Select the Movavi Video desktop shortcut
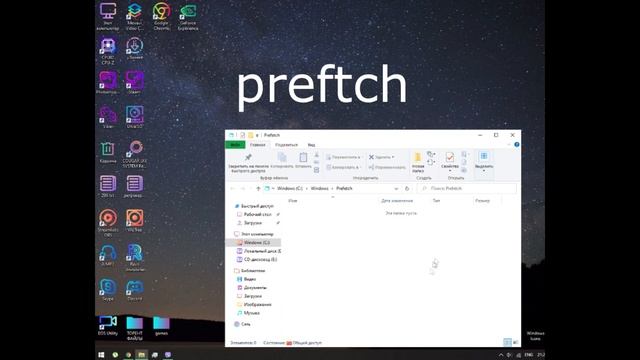This screenshot has width=640, height=360. pos(134,16)
